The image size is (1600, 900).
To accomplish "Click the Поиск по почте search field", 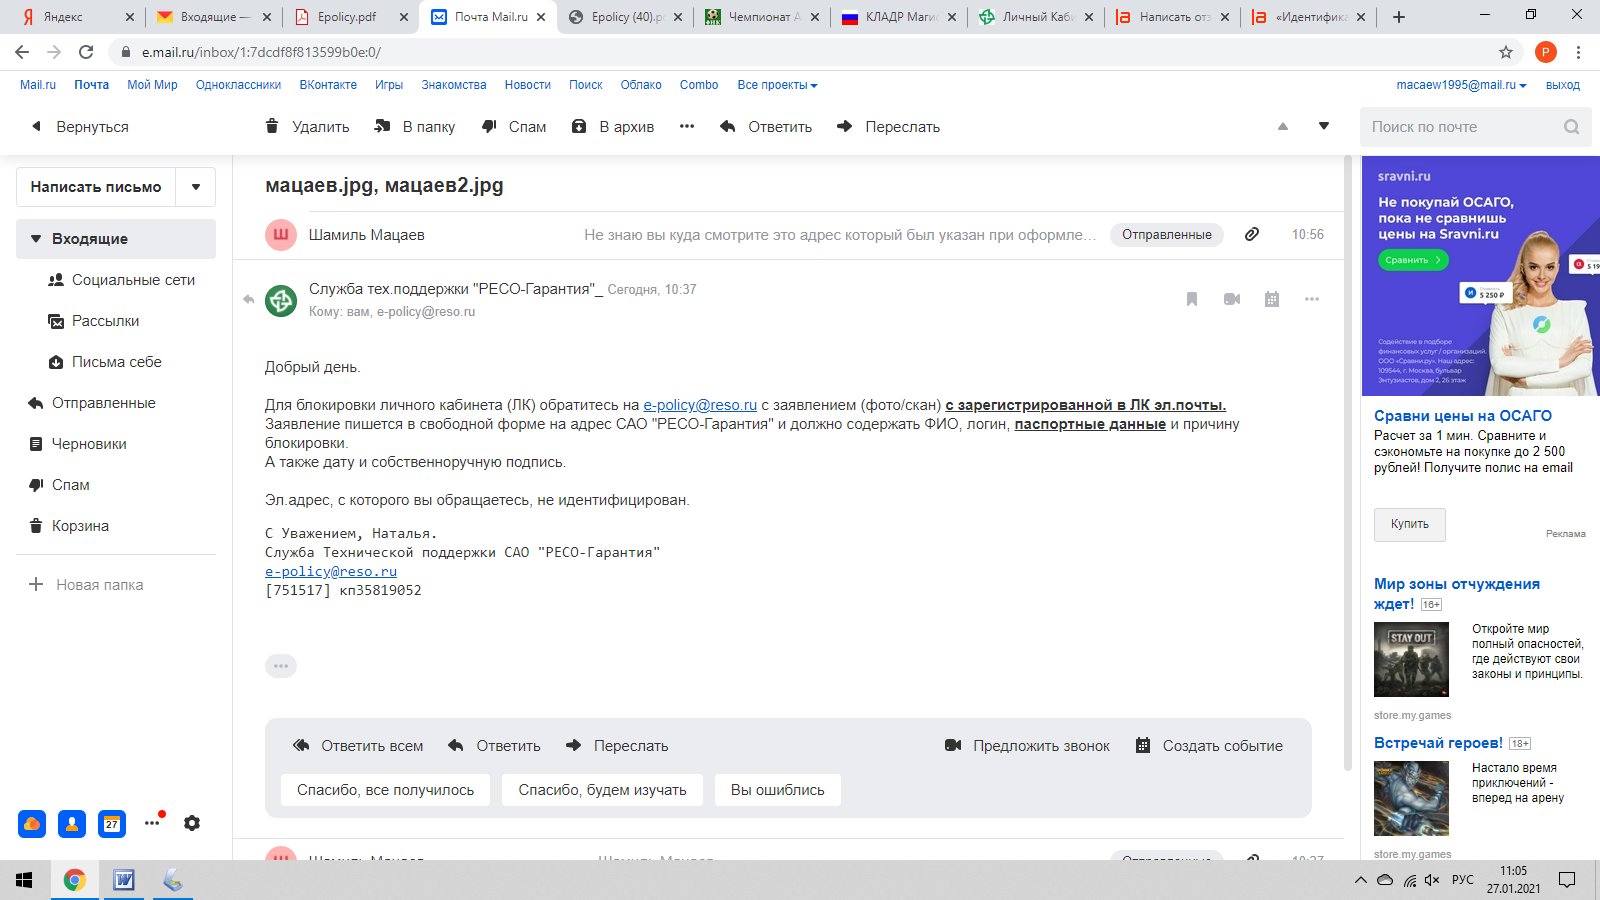I will 1460,127.
